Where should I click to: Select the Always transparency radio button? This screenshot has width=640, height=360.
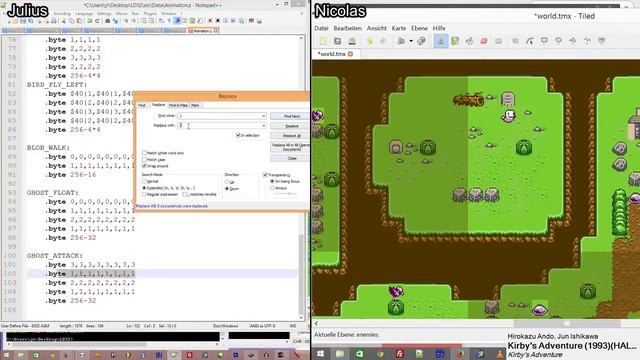[x=272, y=188]
